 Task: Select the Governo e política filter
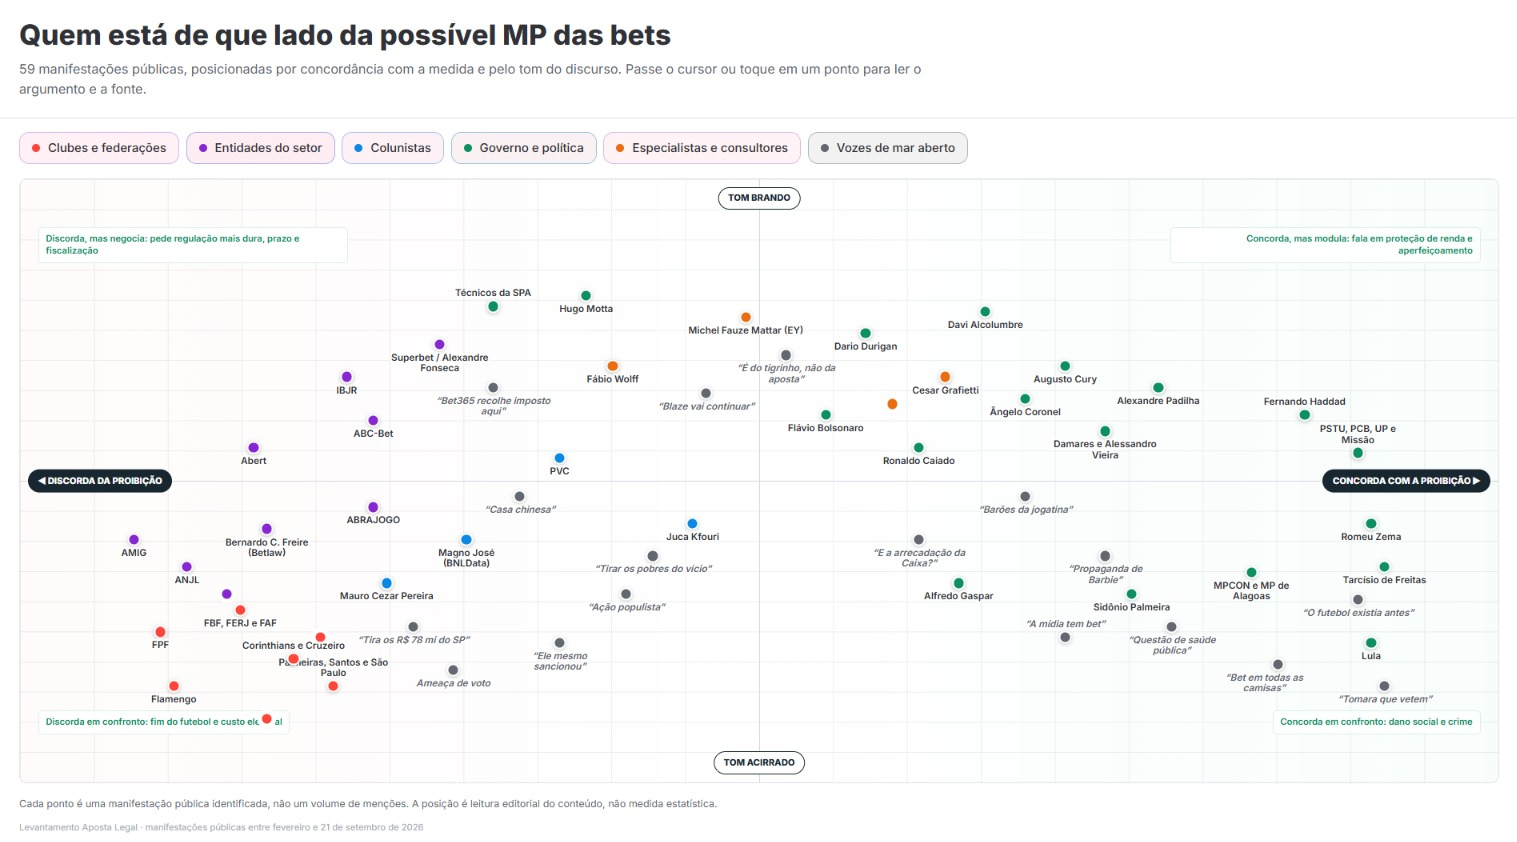(x=523, y=148)
